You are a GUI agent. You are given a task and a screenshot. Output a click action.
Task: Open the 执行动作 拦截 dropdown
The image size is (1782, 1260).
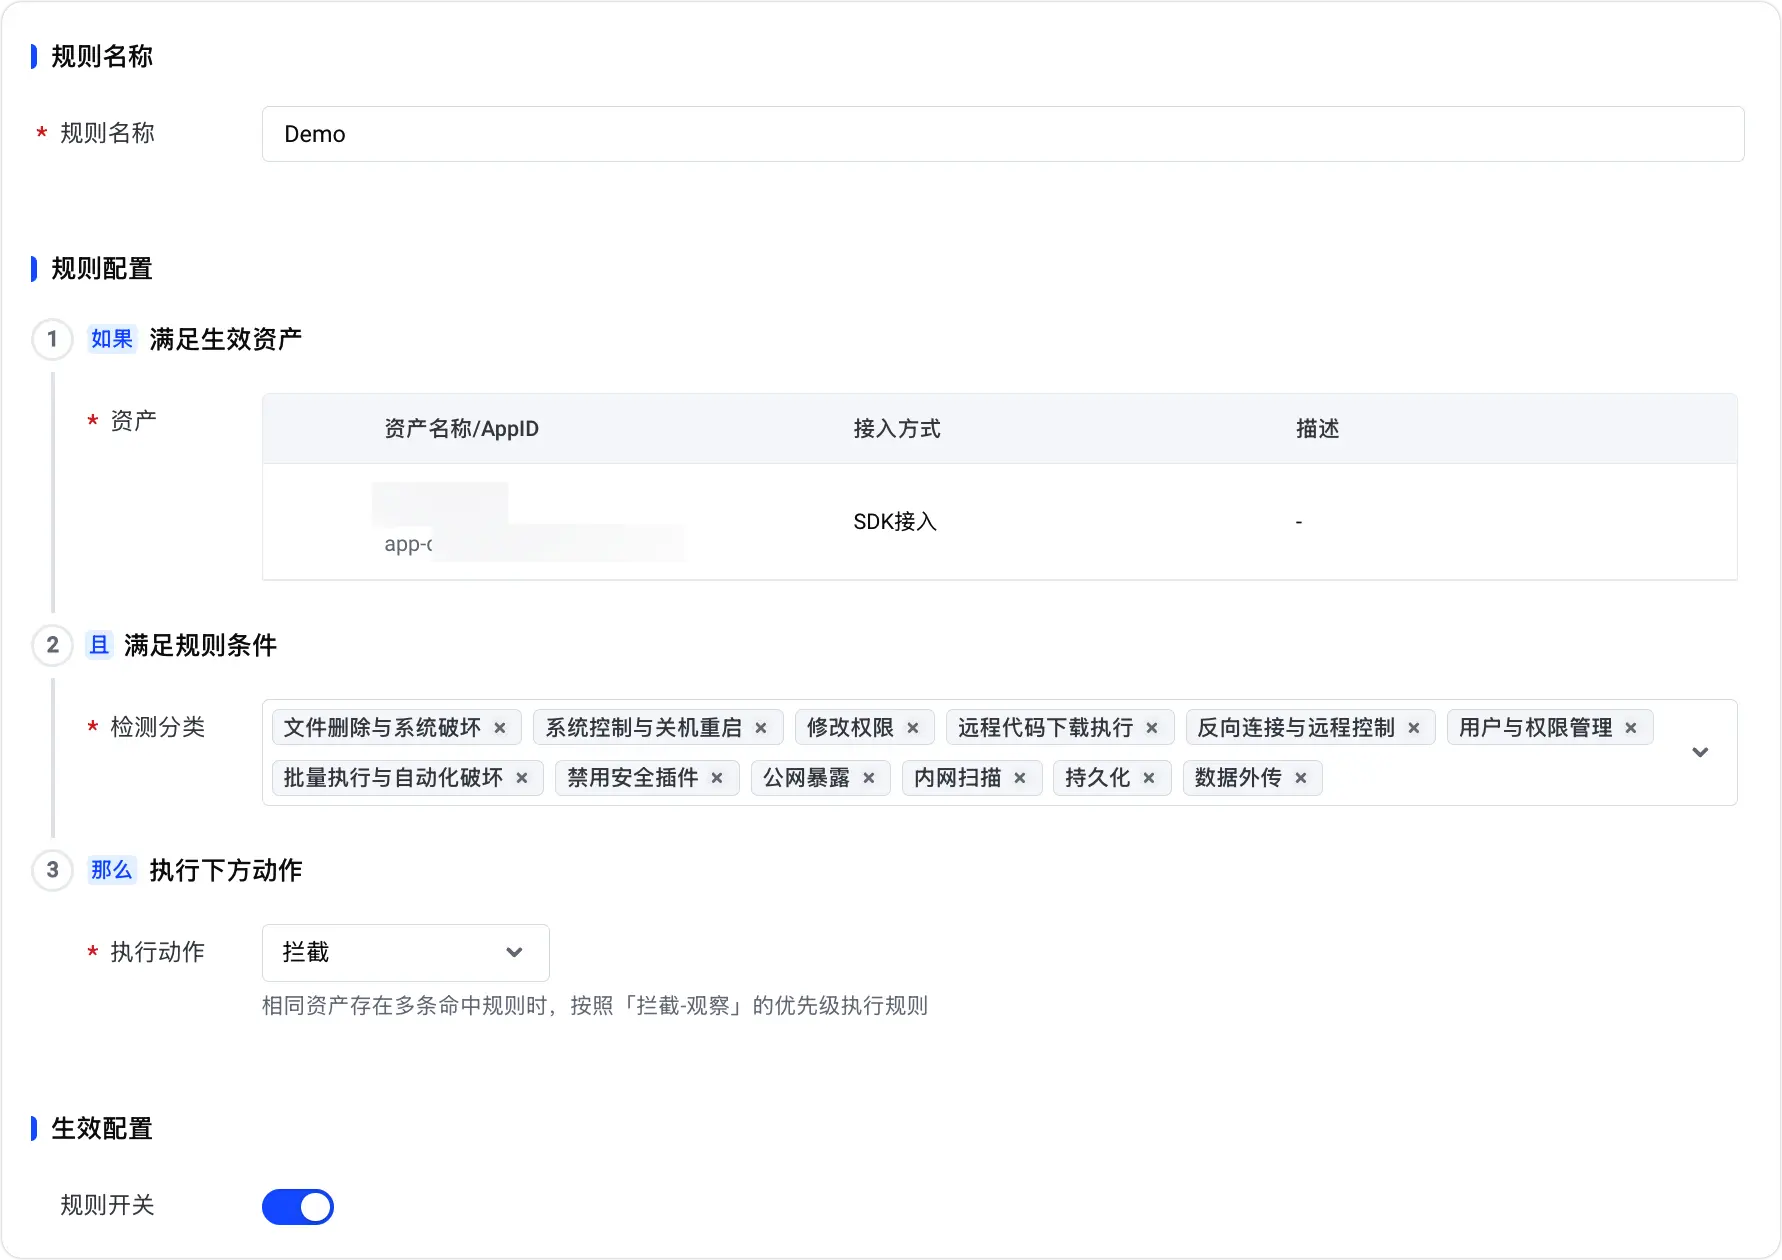(x=406, y=953)
